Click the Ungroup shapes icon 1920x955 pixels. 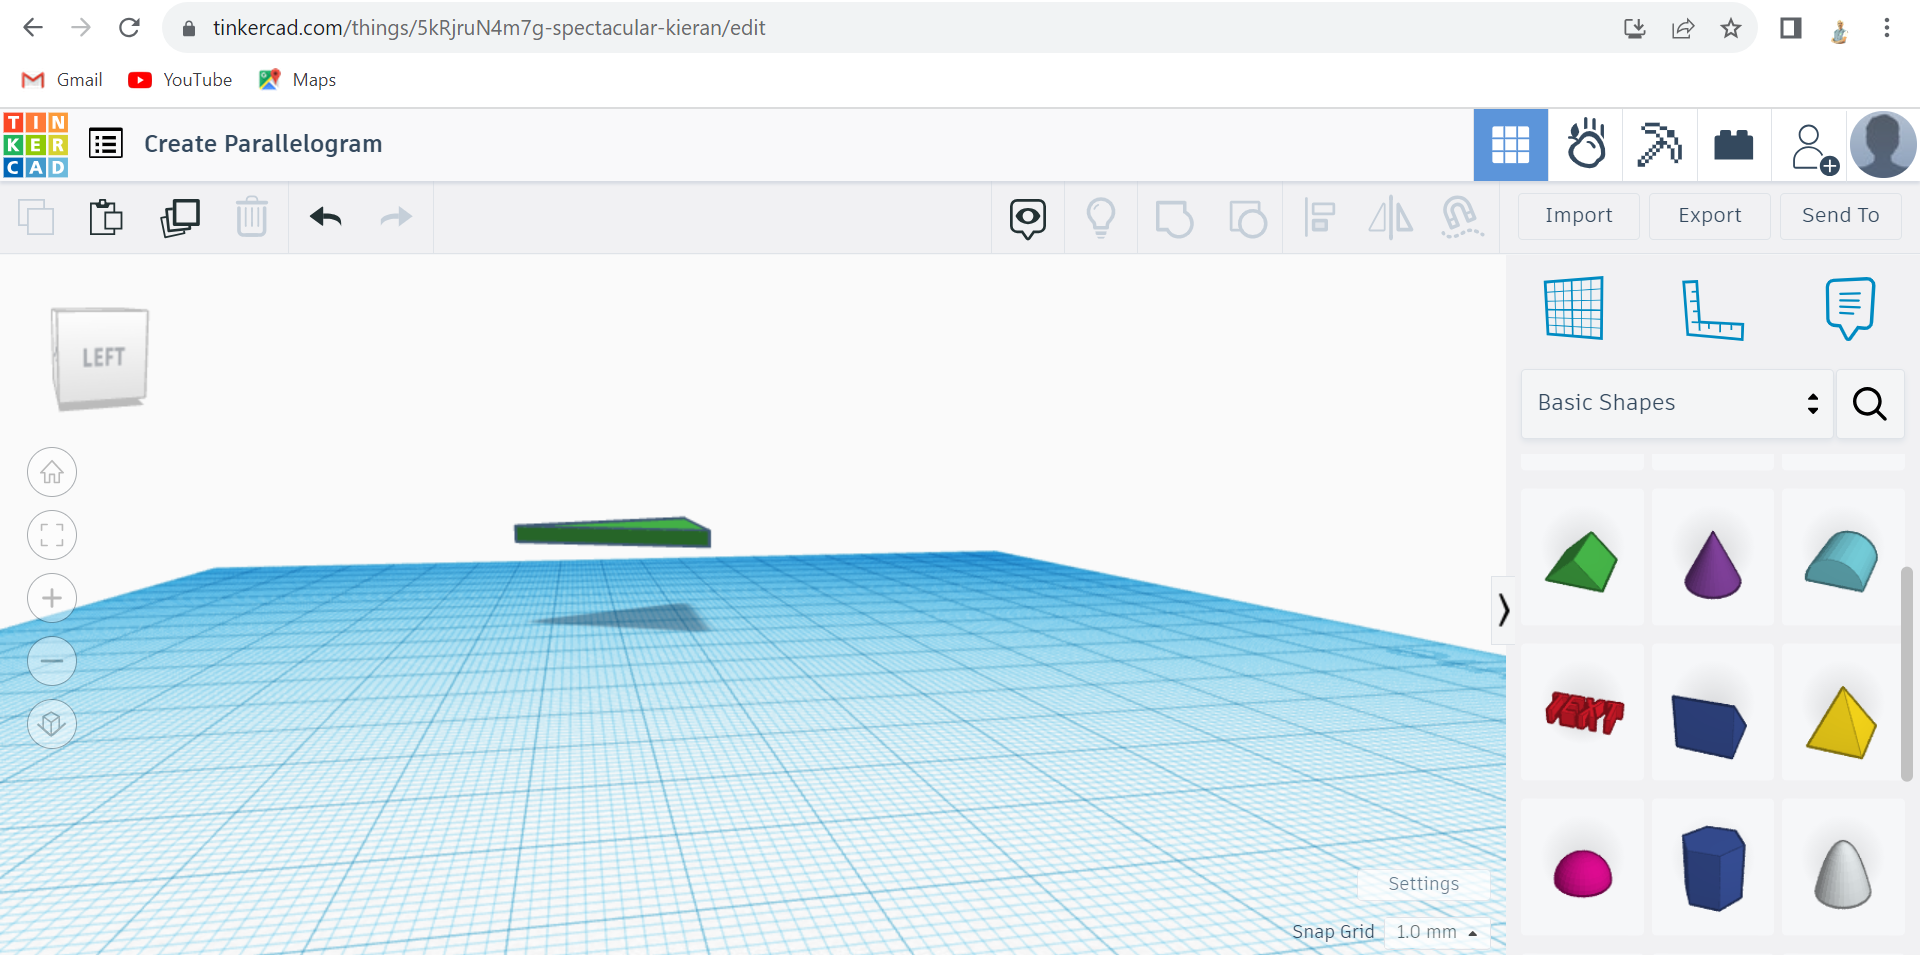[1248, 218]
